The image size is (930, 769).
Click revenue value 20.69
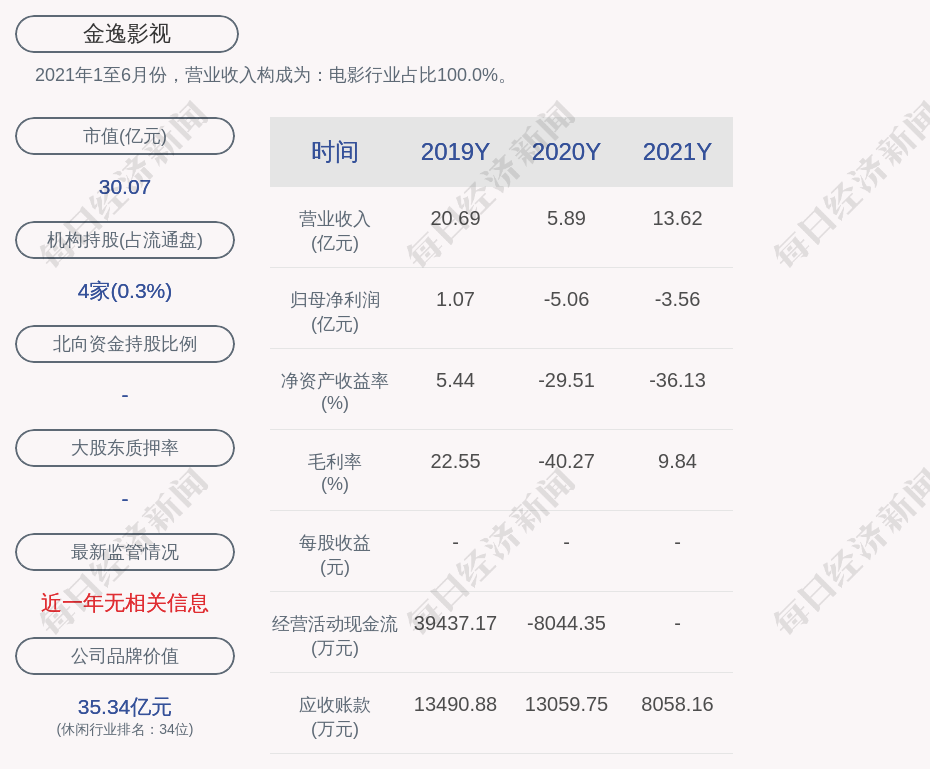(455, 218)
